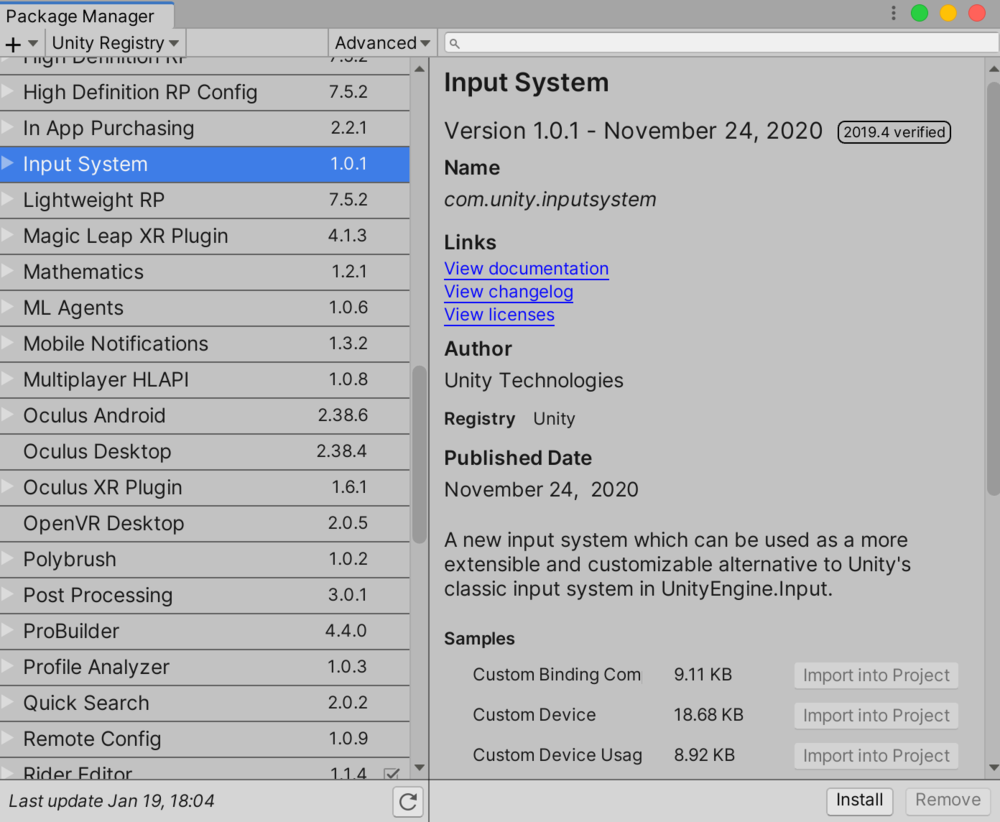This screenshot has height=822, width=1000.
Task: Open the three-dot window options menu
Action: pos(893,13)
